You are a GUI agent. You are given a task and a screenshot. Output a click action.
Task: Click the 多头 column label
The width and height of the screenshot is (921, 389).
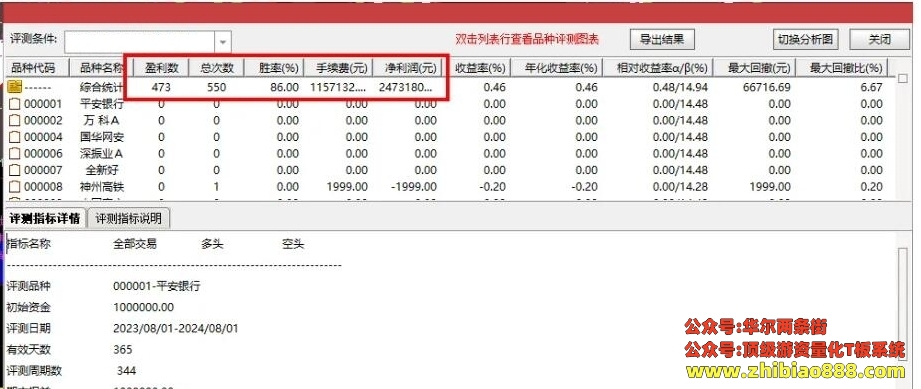(x=212, y=244)
